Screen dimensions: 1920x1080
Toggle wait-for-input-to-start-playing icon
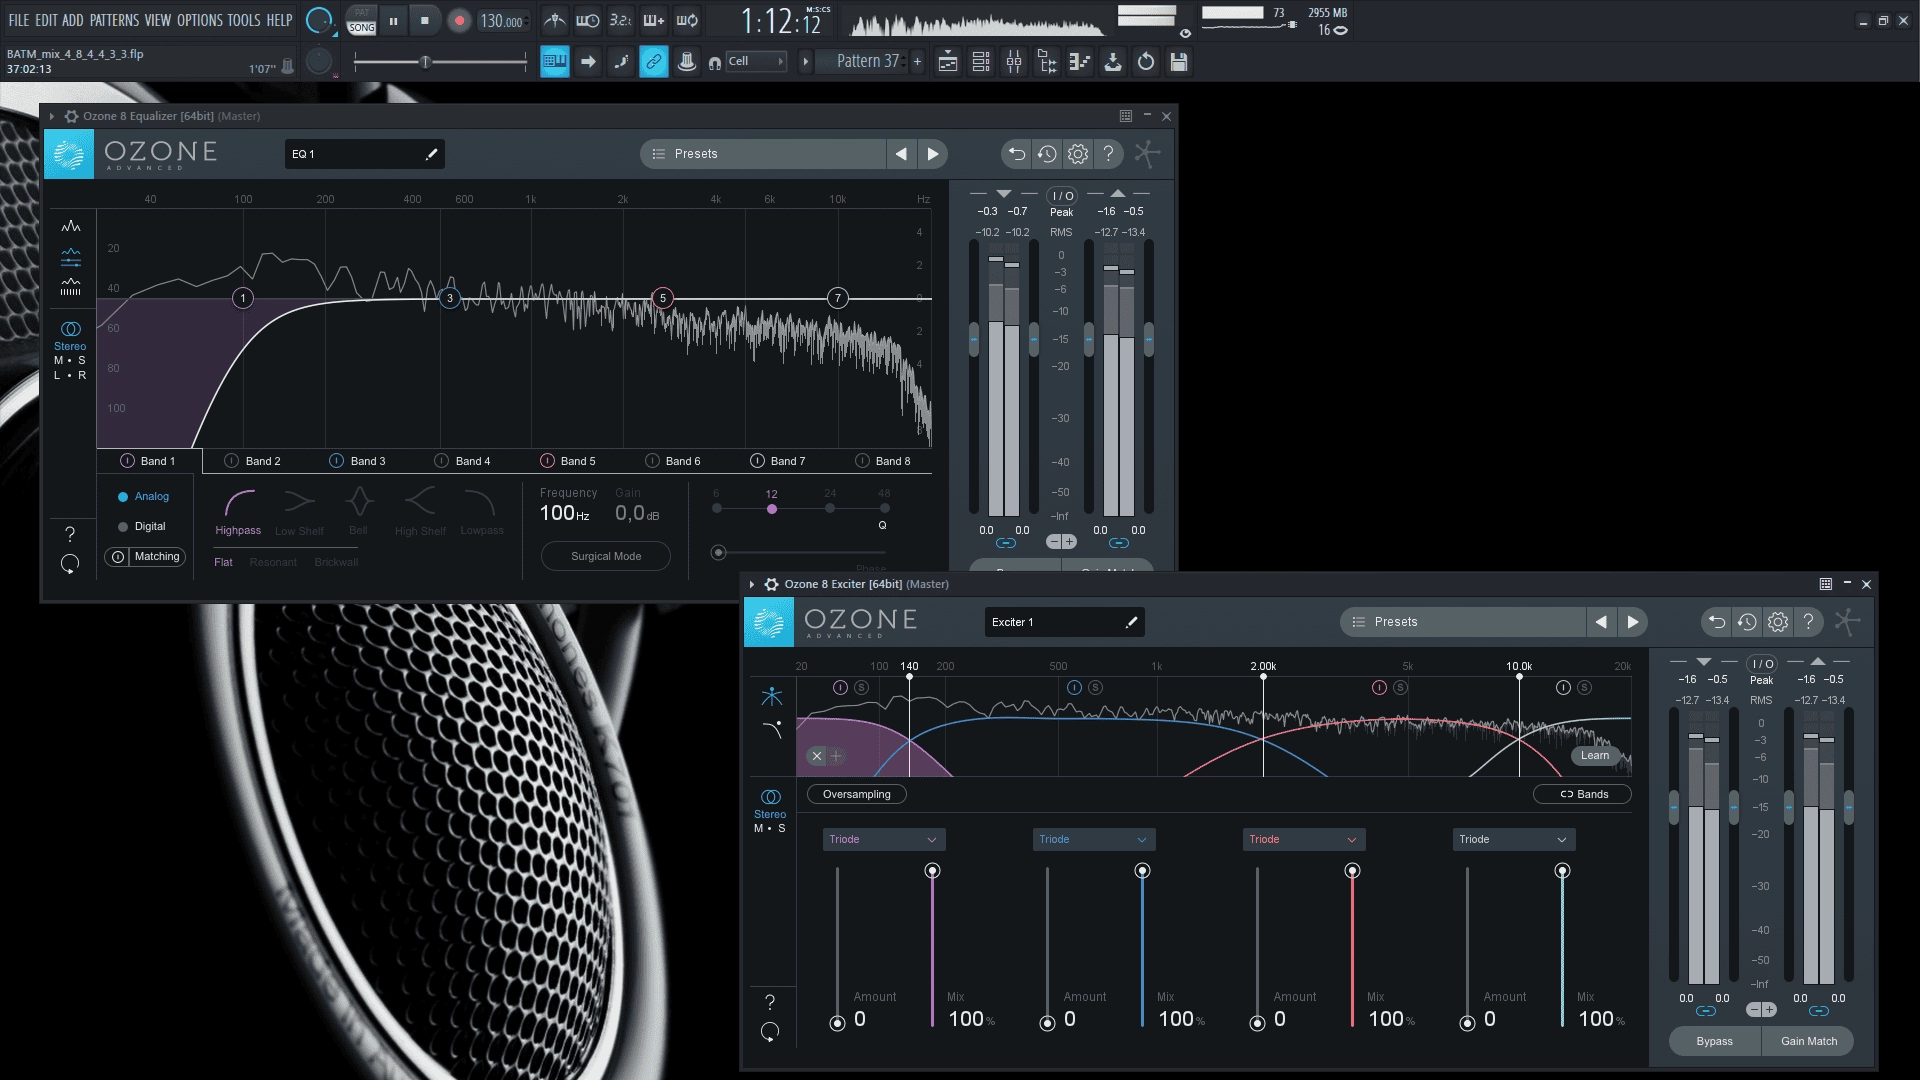point(588,20)
